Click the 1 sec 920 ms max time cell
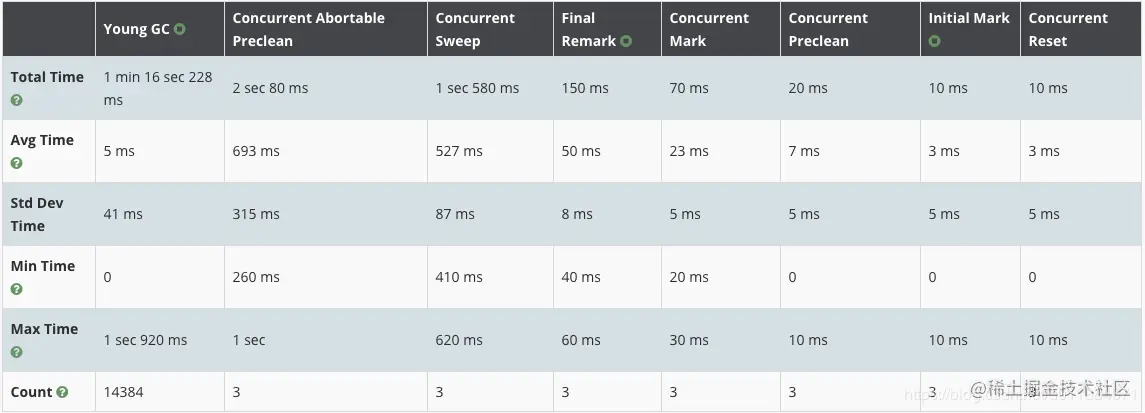The image size is (1145, 413). [x=145, y=340]
